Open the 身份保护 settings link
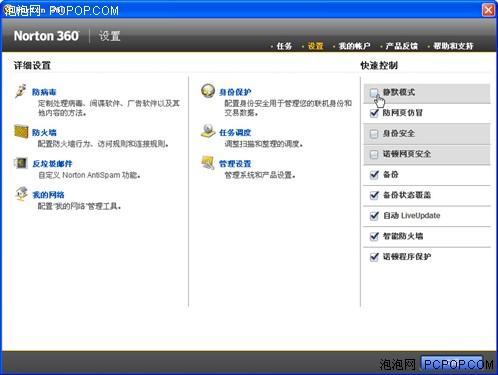Image resolution: width=498 pixels, height=375 pixels. coord(235,92)
